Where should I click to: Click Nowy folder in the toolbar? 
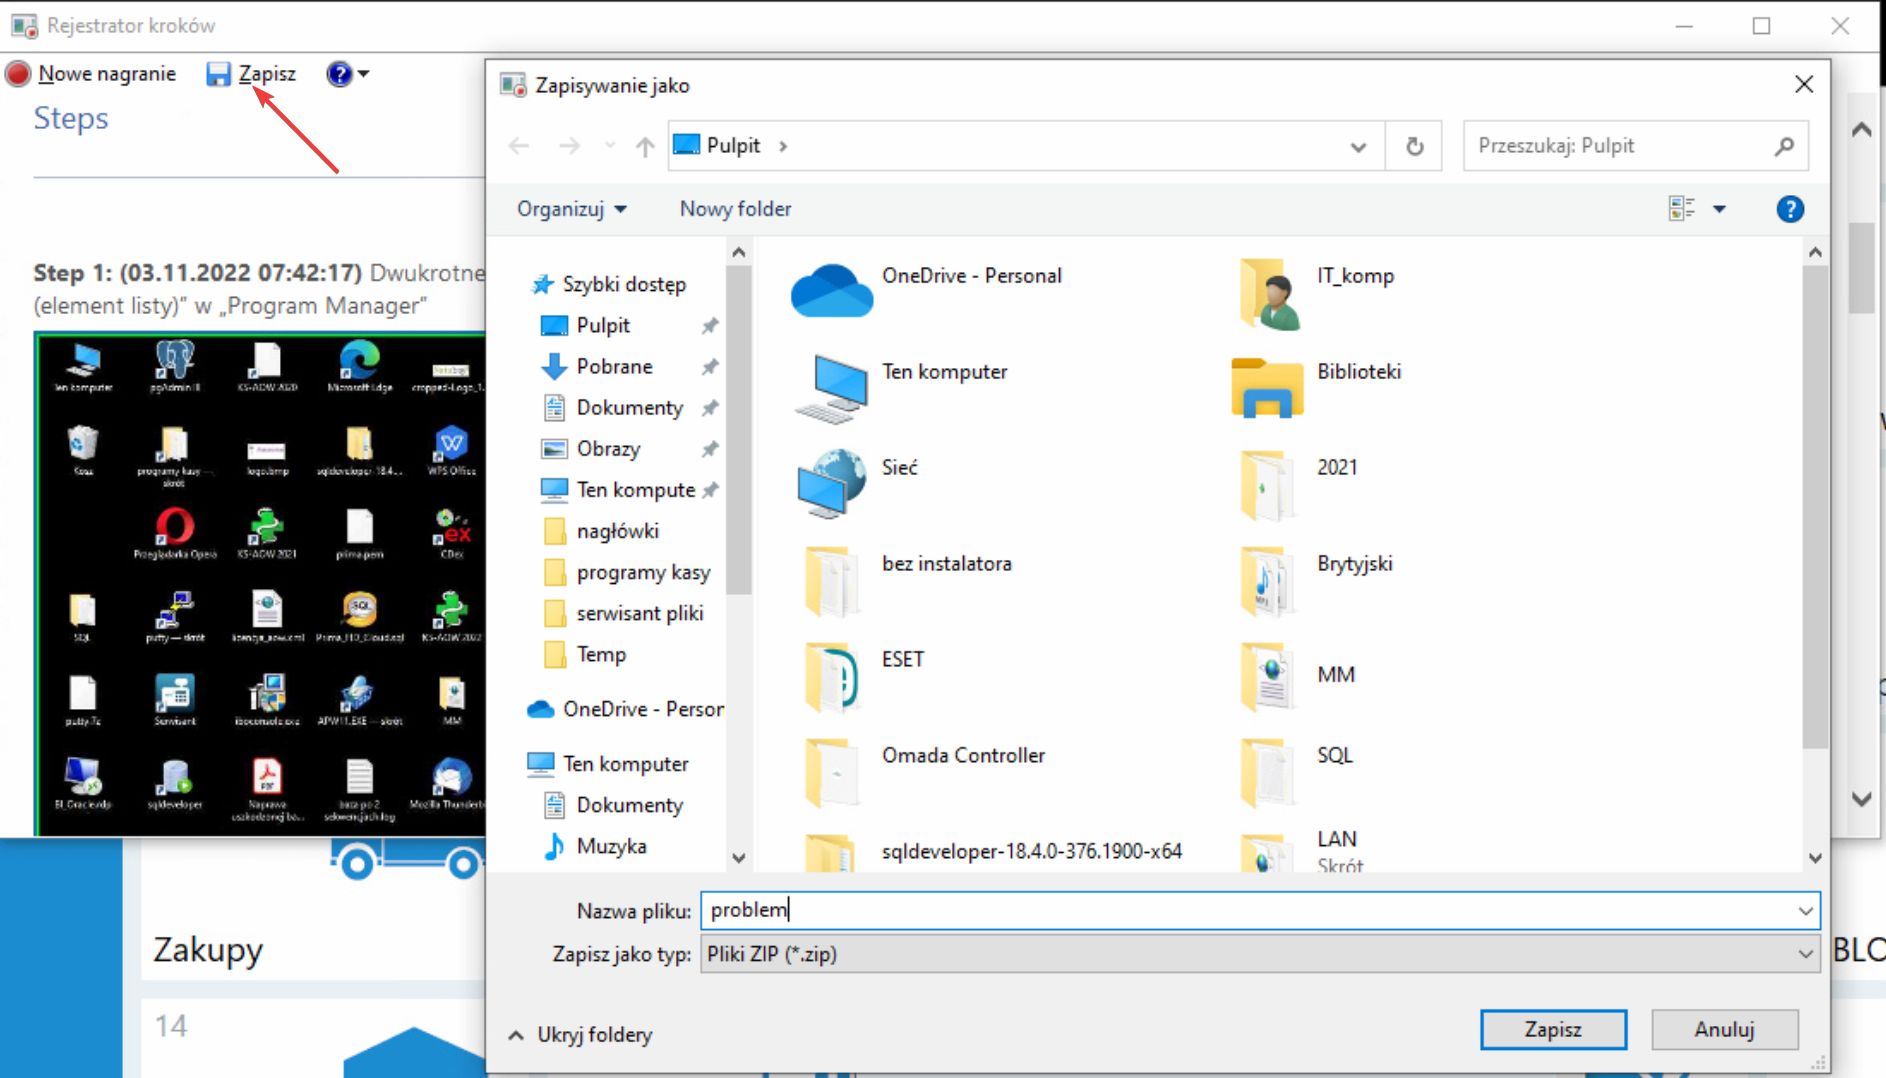tap(735, 209)
